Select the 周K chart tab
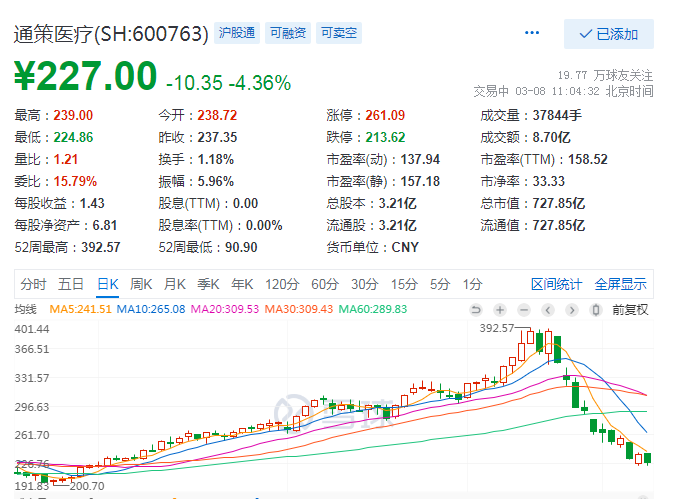This screenshot has height=499, width=674. (141, 284)
